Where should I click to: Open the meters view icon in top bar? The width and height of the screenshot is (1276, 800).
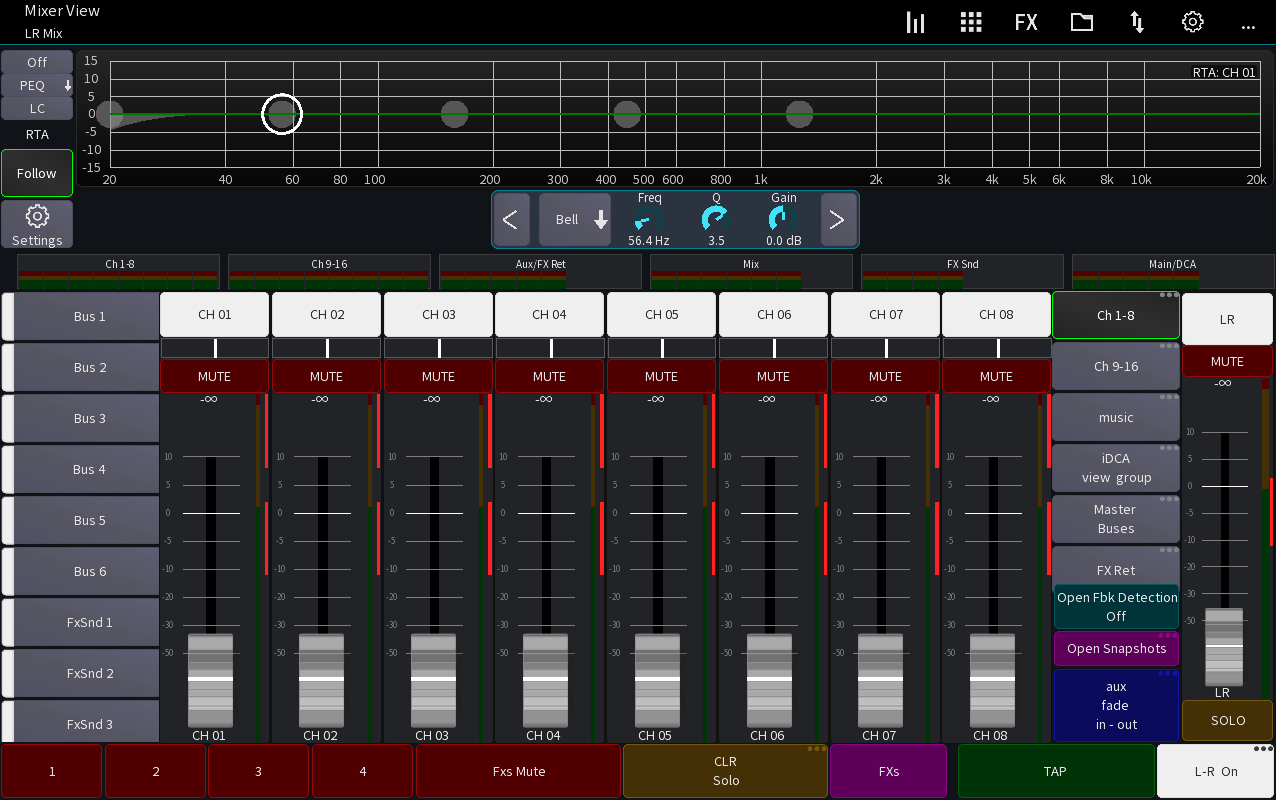pos(915,22)
